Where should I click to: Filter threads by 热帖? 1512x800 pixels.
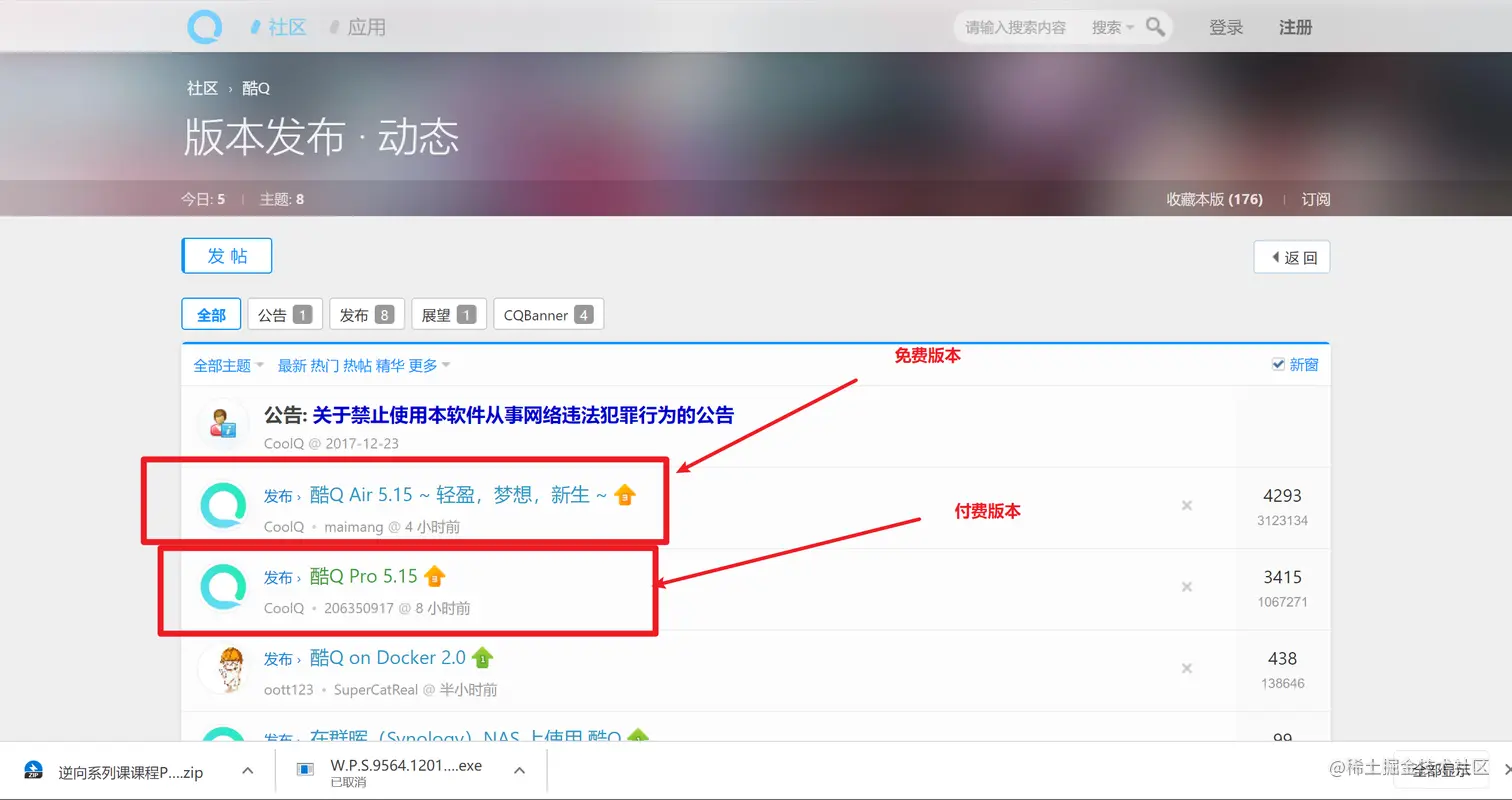click(357, 365)
